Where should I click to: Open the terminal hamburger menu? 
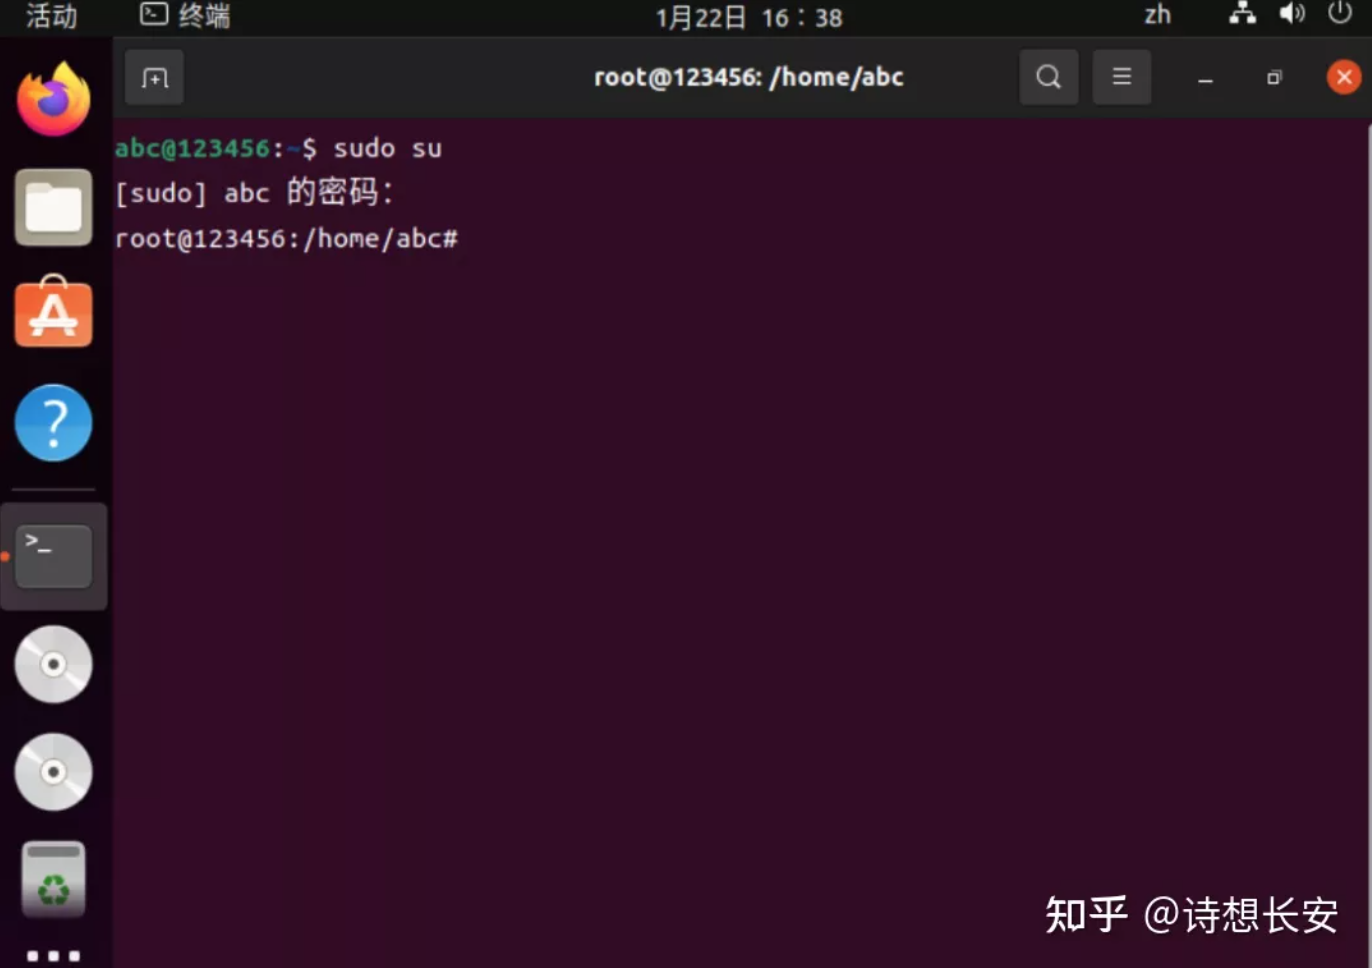click(x=1121, y=77)
